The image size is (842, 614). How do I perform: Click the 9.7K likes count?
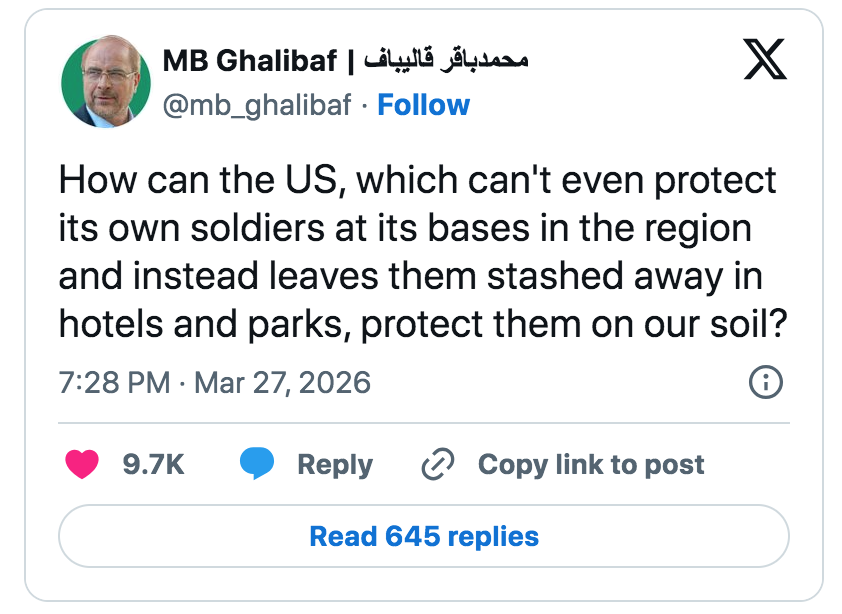[x=152, y=464]
